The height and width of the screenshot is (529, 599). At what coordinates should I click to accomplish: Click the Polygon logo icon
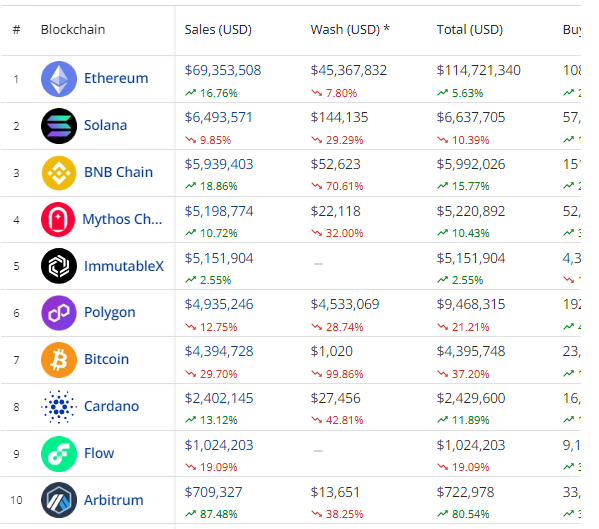pos(59,313)
